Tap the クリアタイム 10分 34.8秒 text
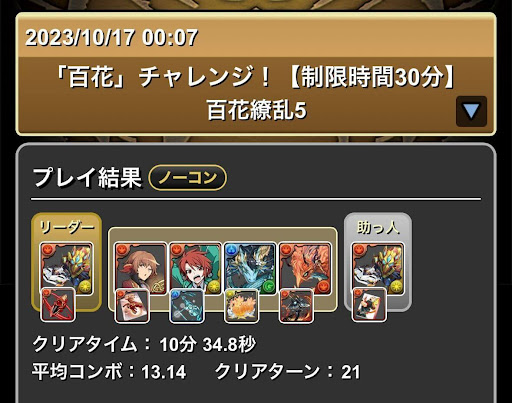This screenshot has width=512, height=403. (x=144, y=344)
